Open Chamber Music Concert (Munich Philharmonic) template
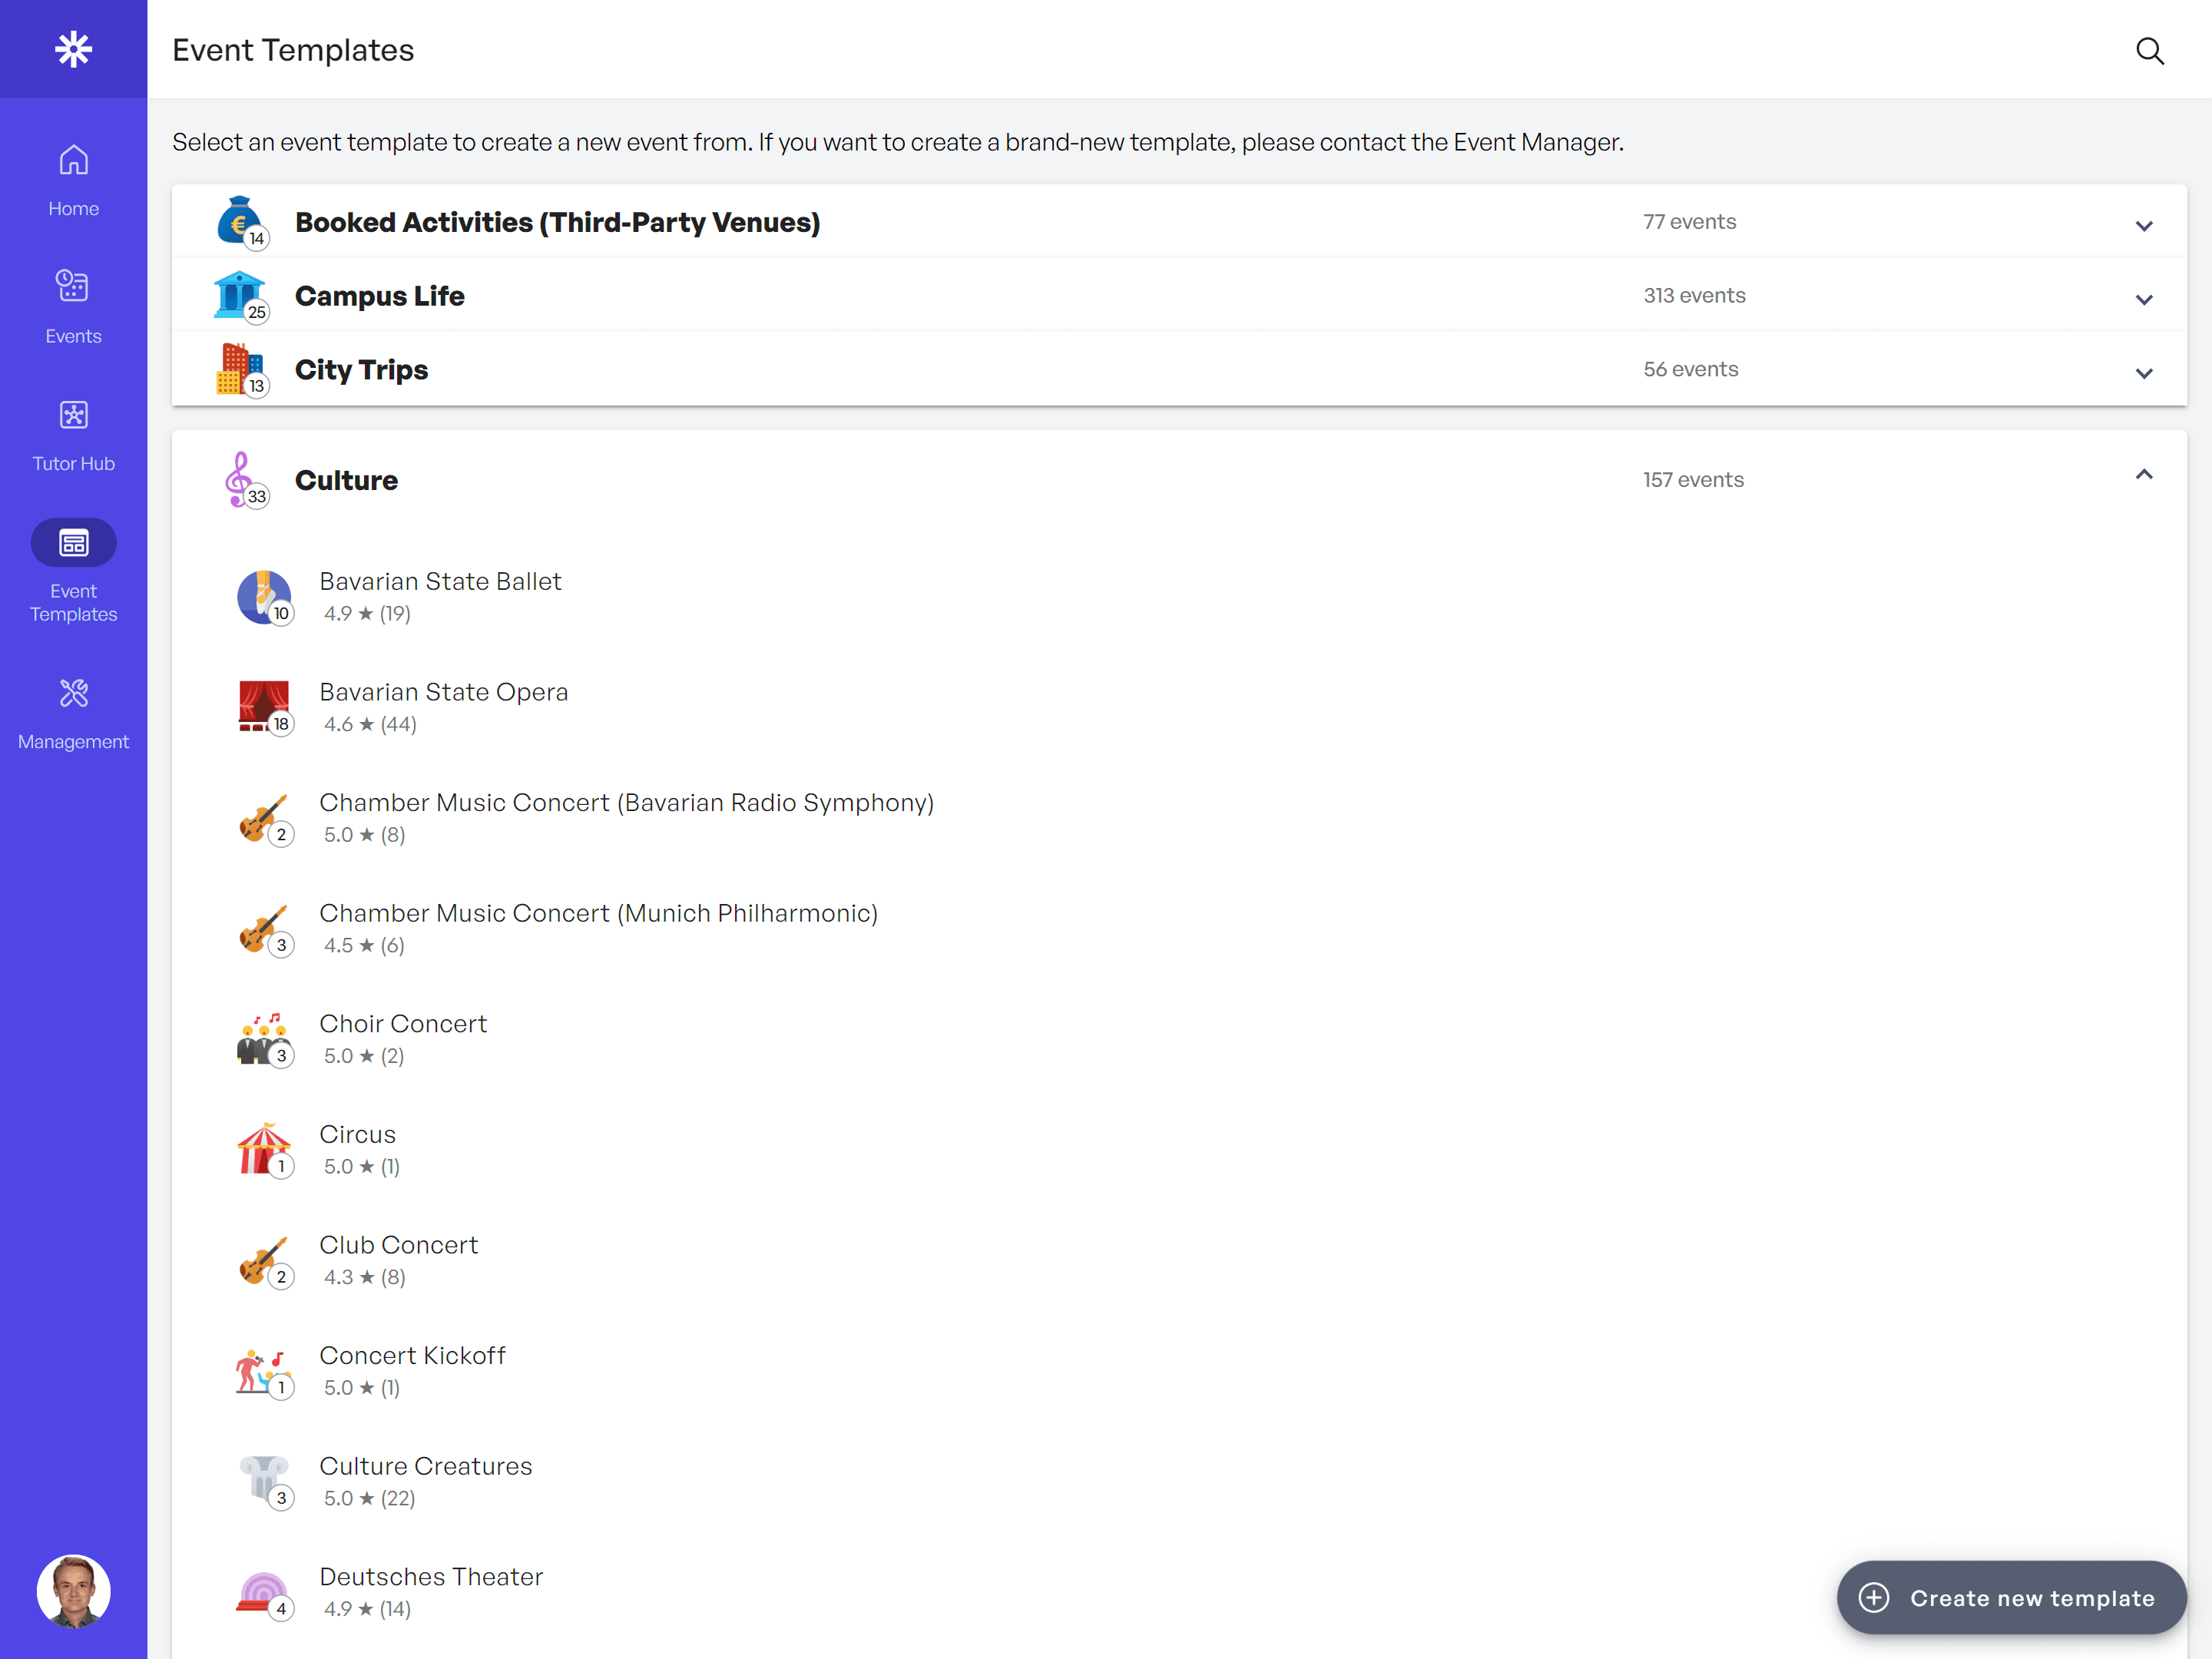Image resolution: width=2212 pixels, height=1659 pixels. [x=598, y=914]
